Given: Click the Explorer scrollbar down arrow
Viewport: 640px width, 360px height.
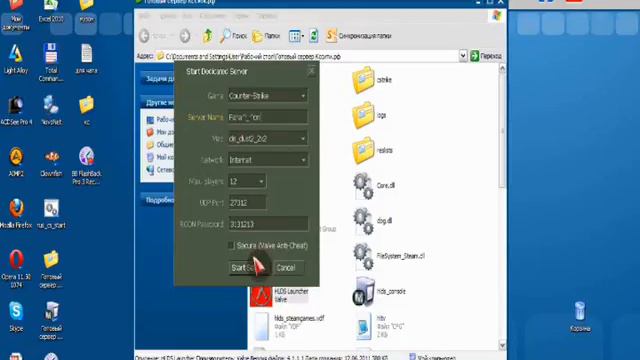Looking at the screenshot, I should tap(502, 345).
